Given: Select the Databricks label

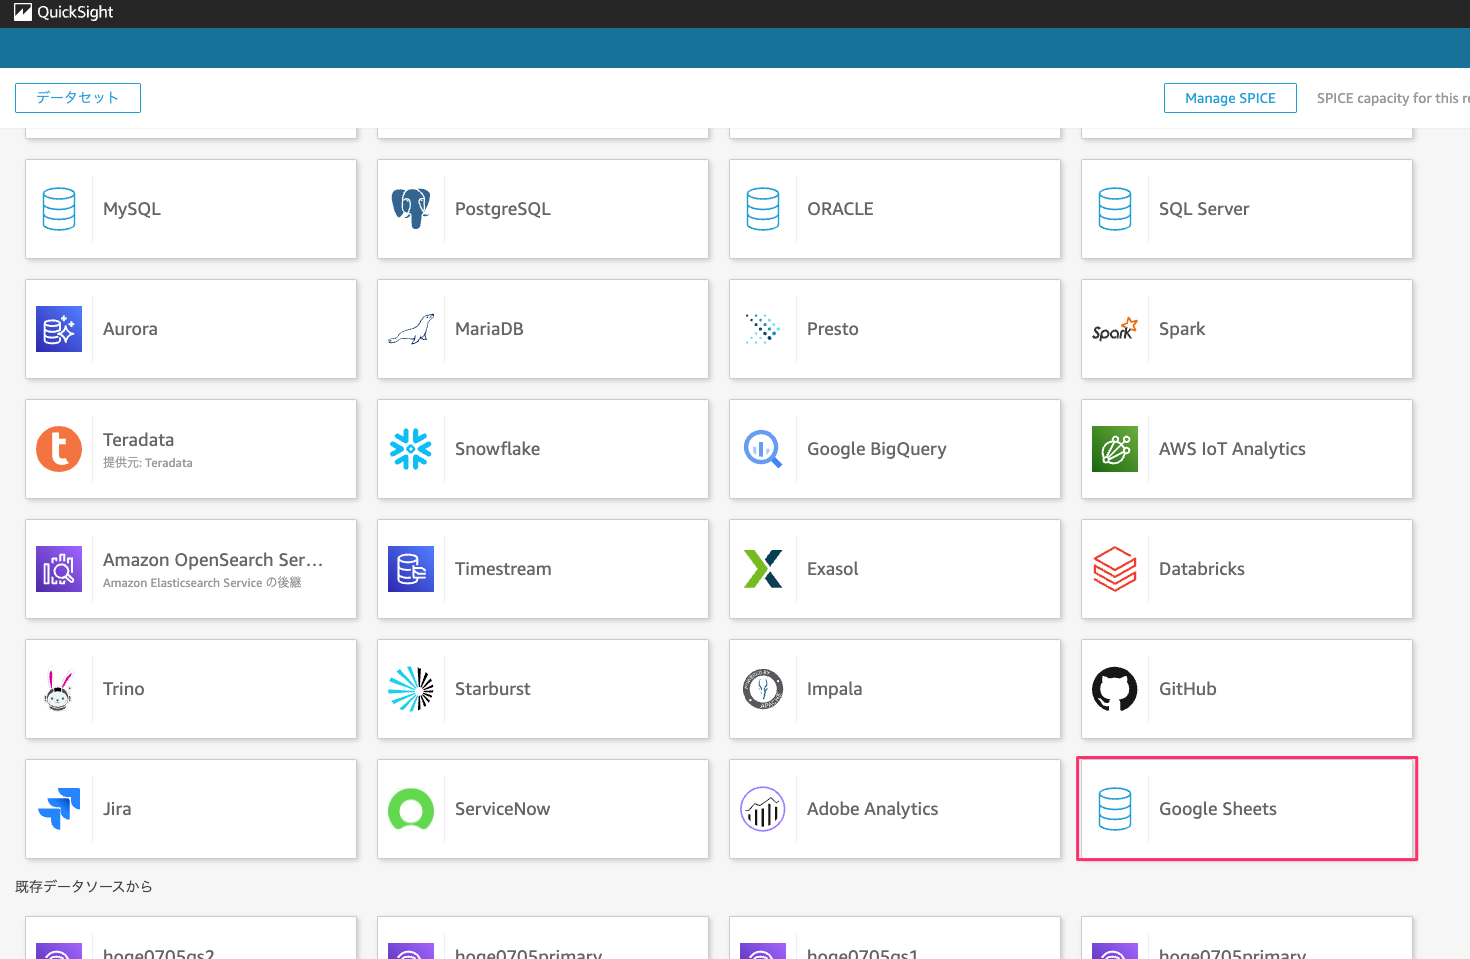Looking at the screenshot, I should tap(1202, 569).
